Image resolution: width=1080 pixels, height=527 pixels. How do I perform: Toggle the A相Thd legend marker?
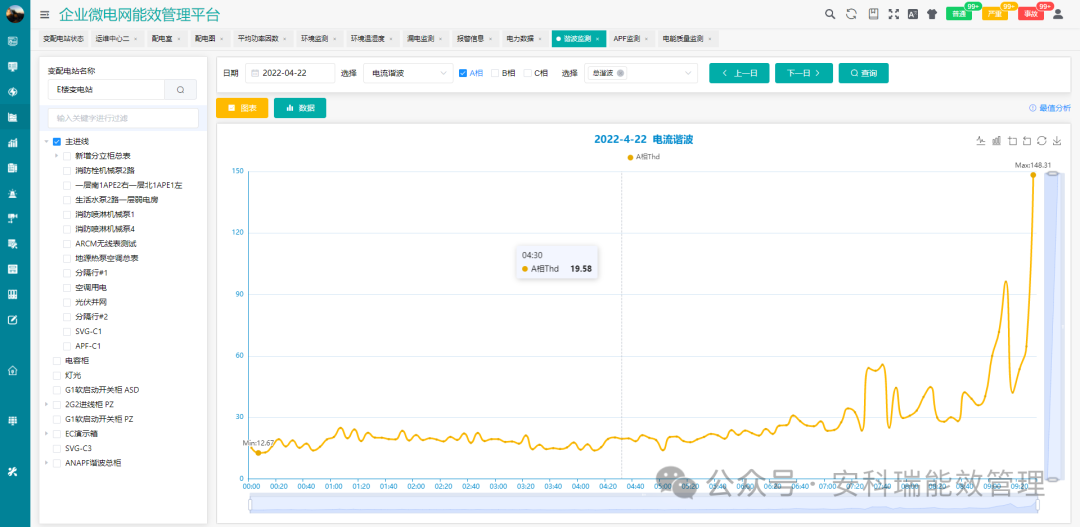[630, 157]
